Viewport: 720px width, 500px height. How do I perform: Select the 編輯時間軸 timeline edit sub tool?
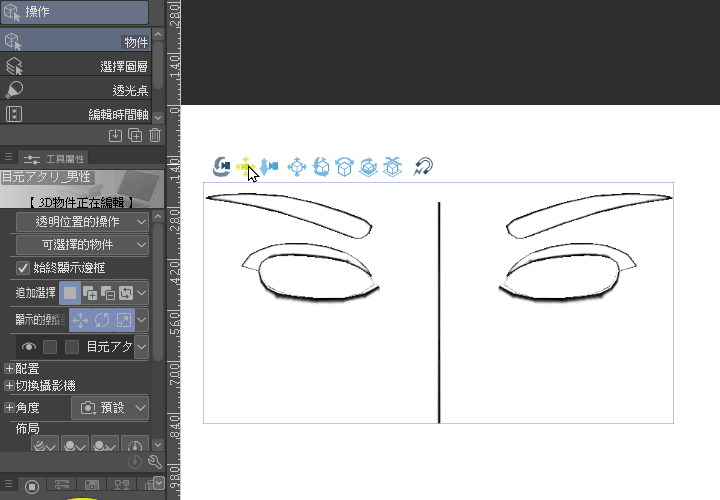(75, 113)
